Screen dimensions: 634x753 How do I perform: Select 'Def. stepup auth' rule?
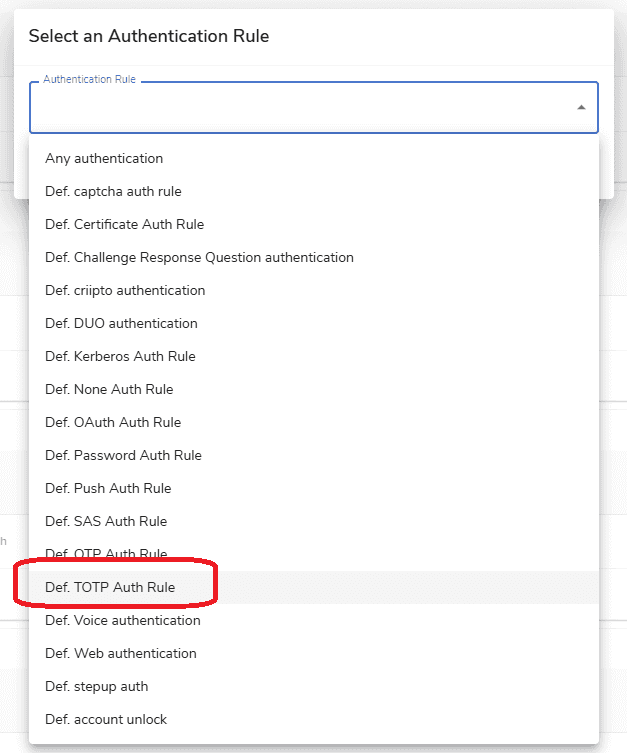coord(96,686)
